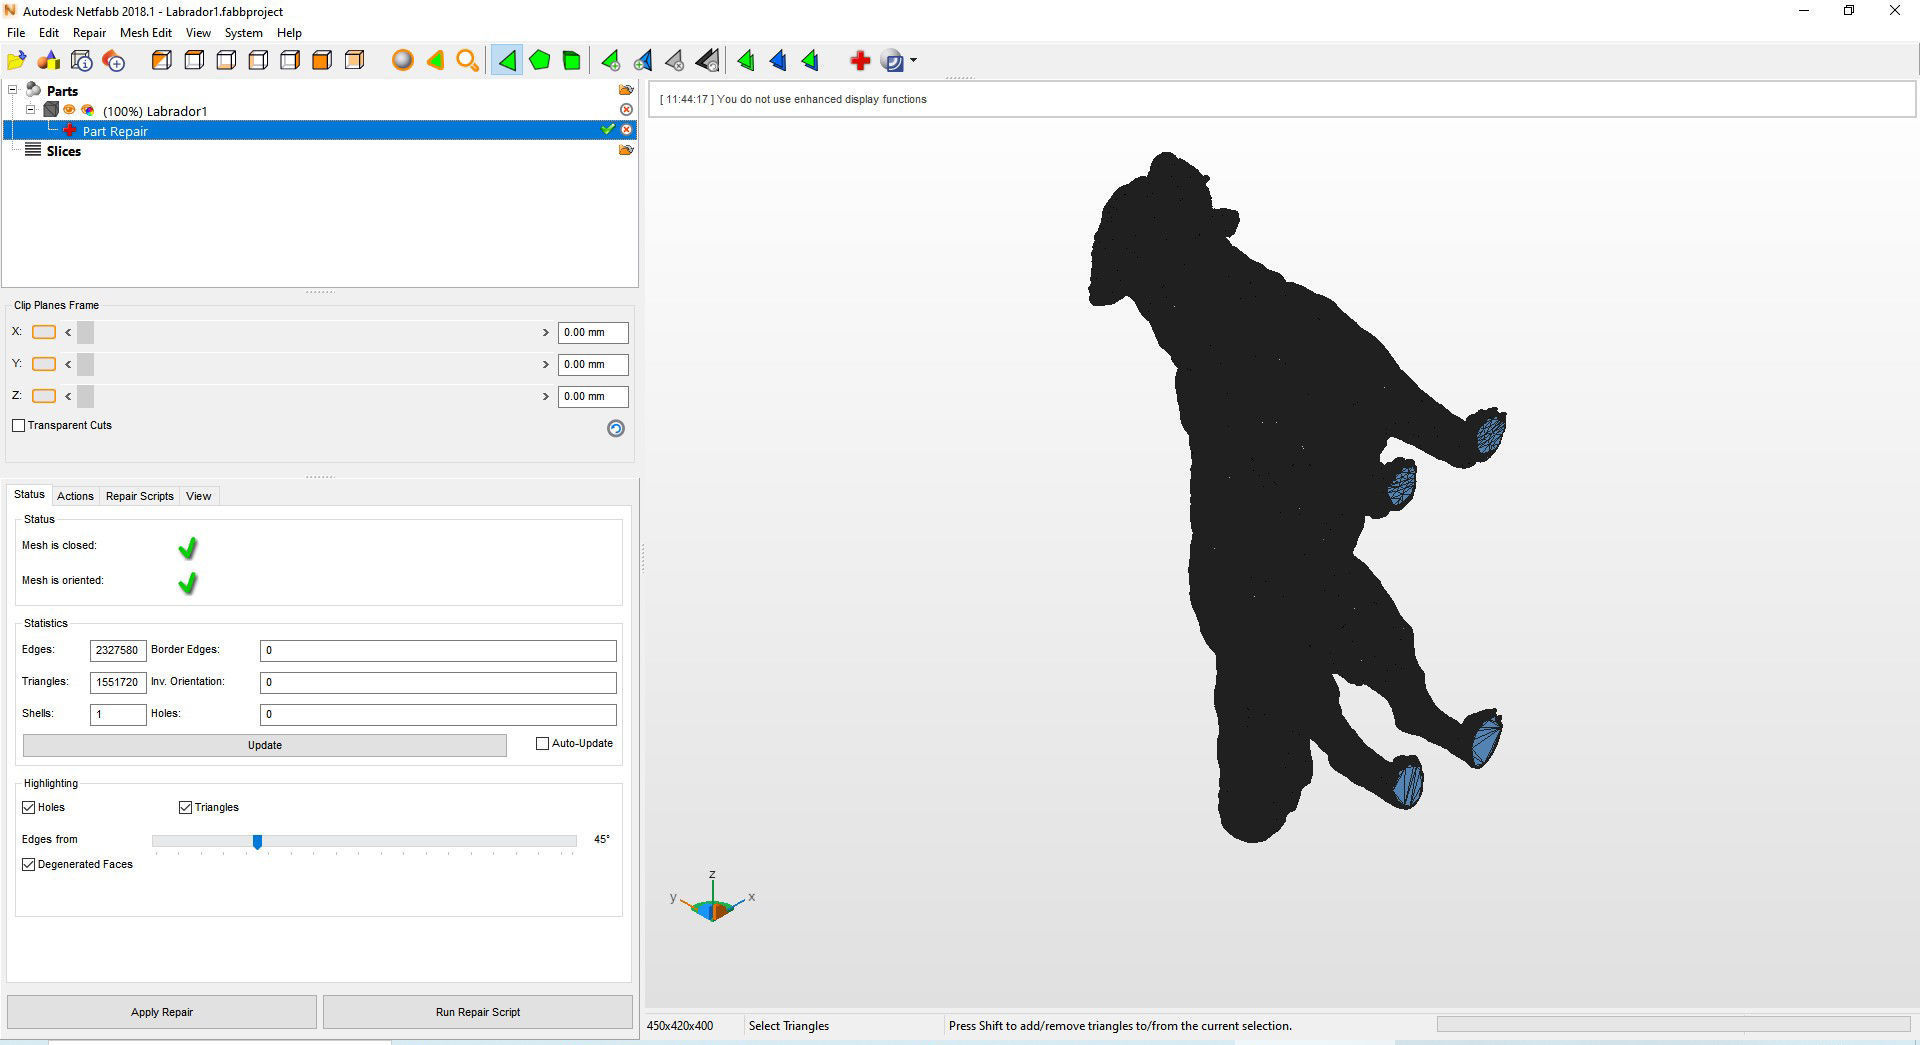
Task: Open the Repair menu
Action: tap(89, 33)
